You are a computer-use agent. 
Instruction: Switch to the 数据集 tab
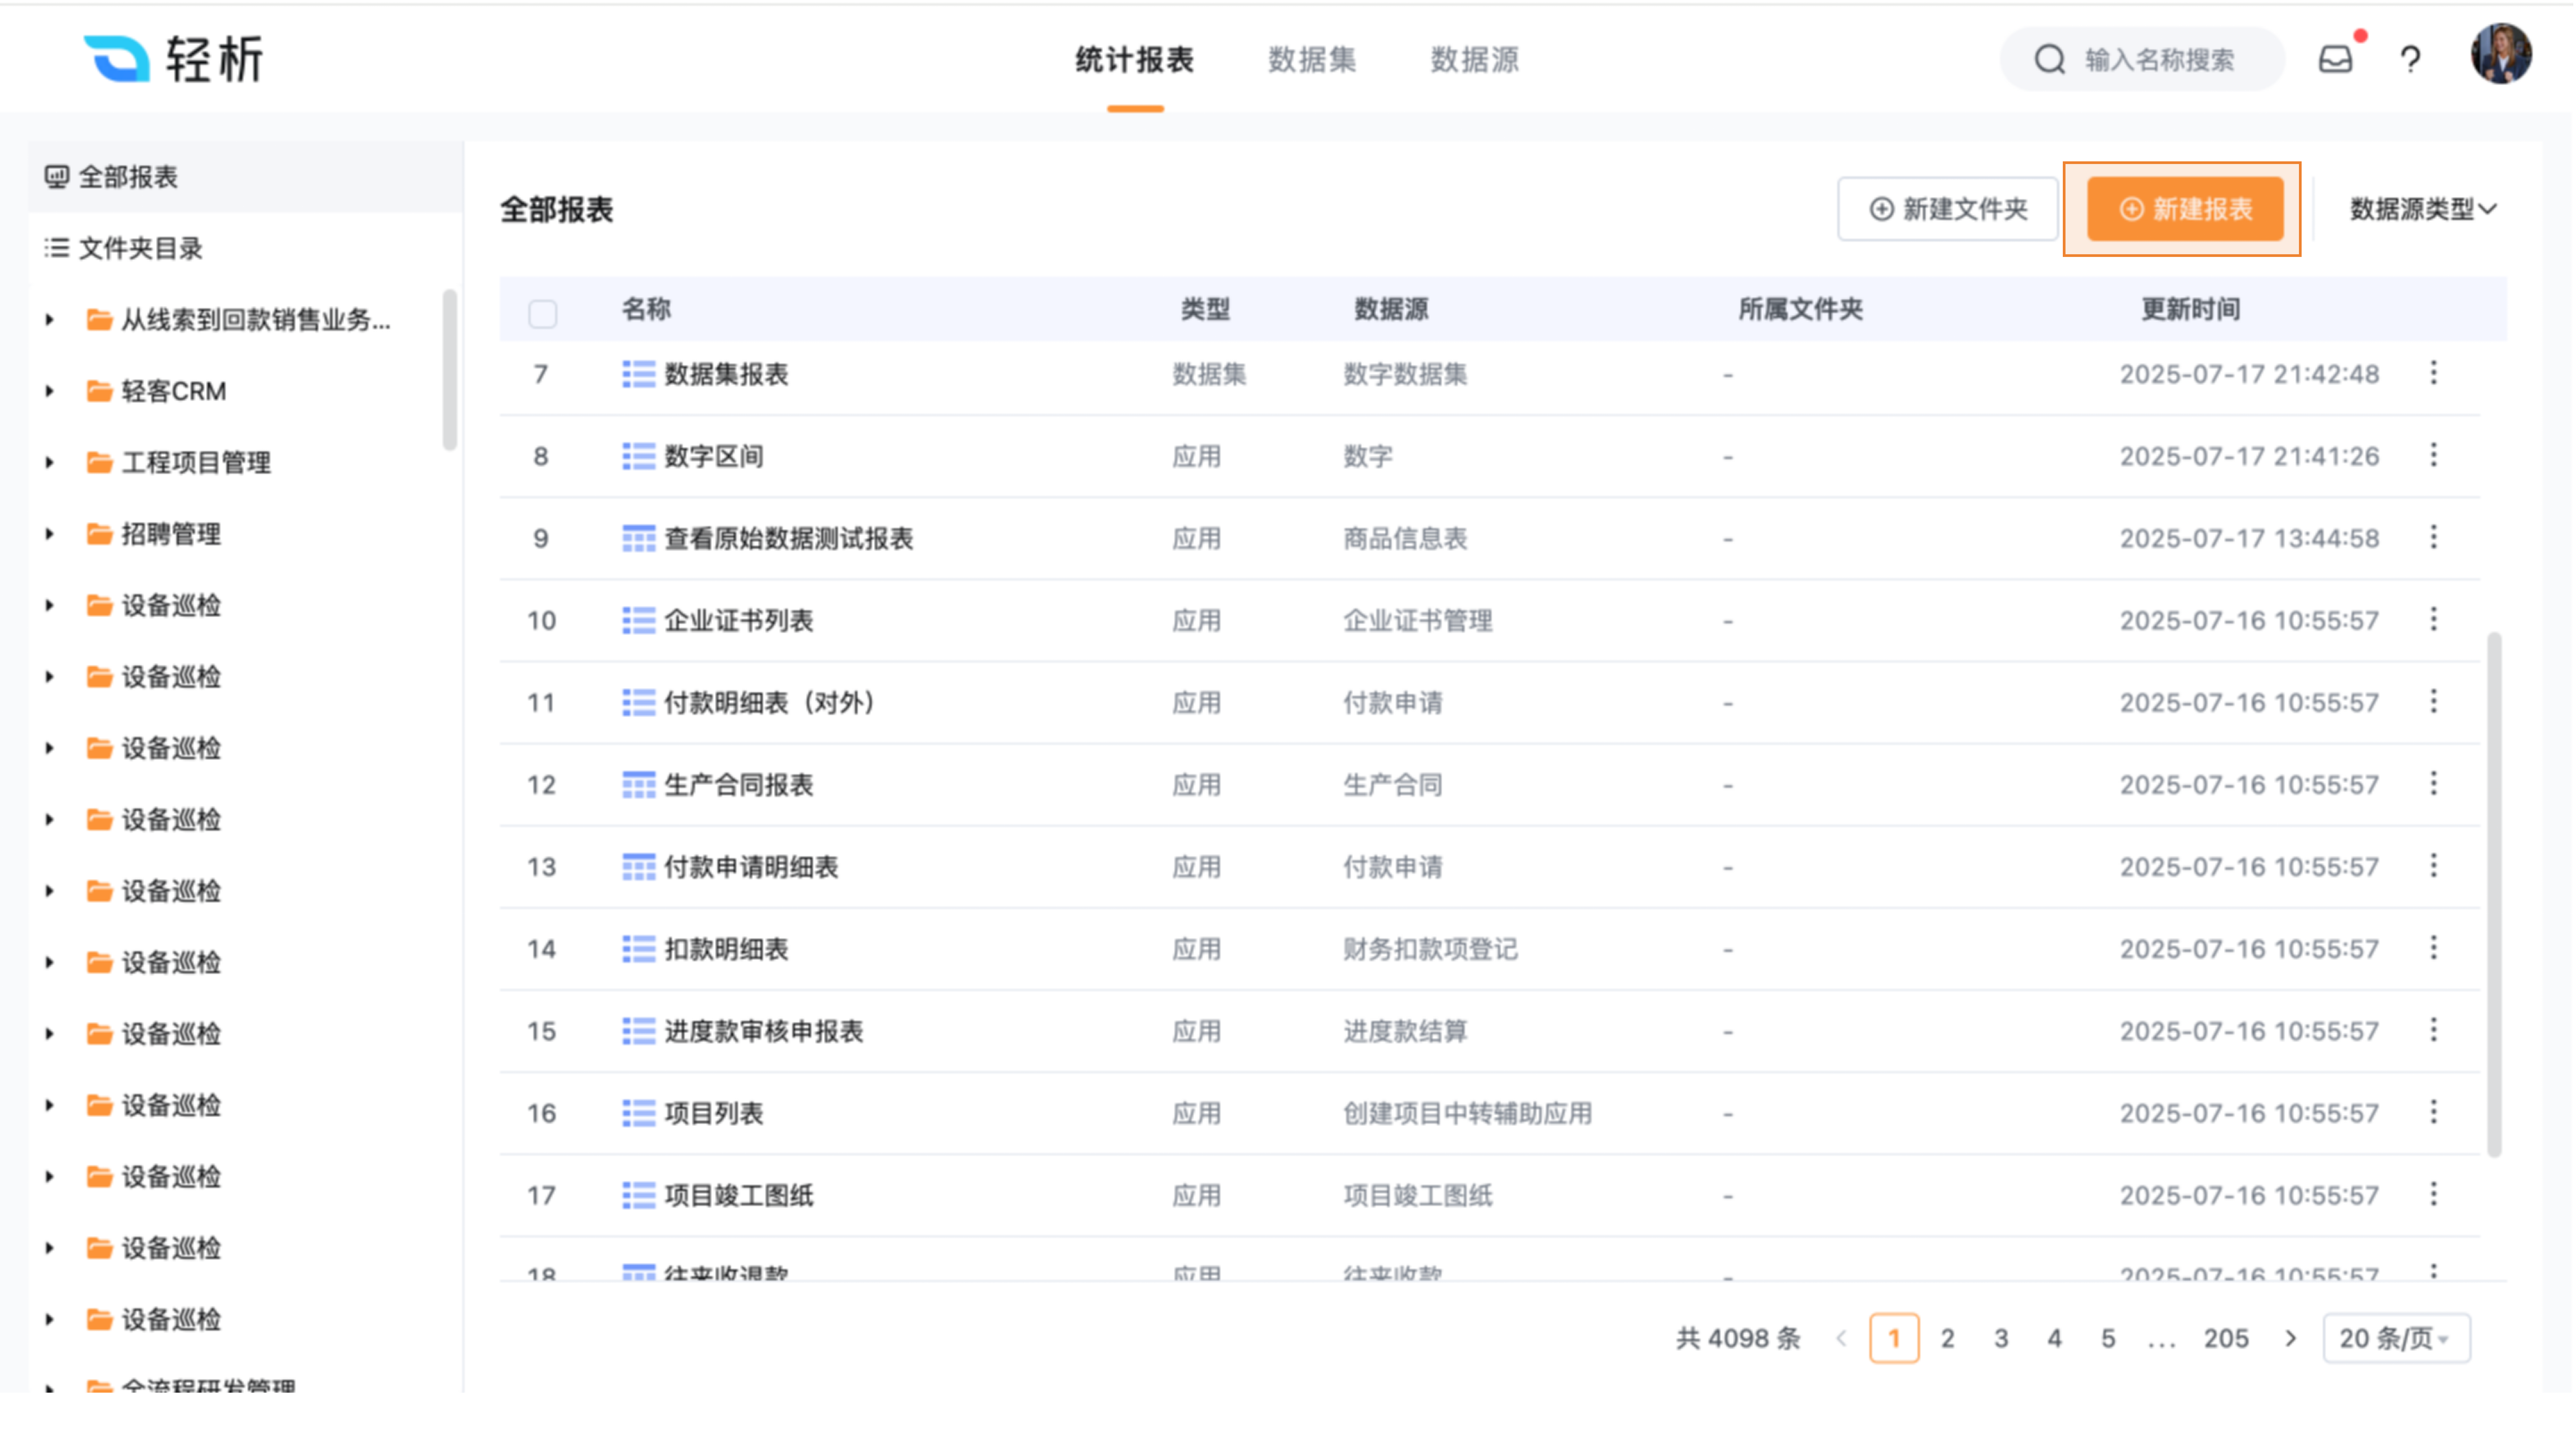tap(1312, 60)
